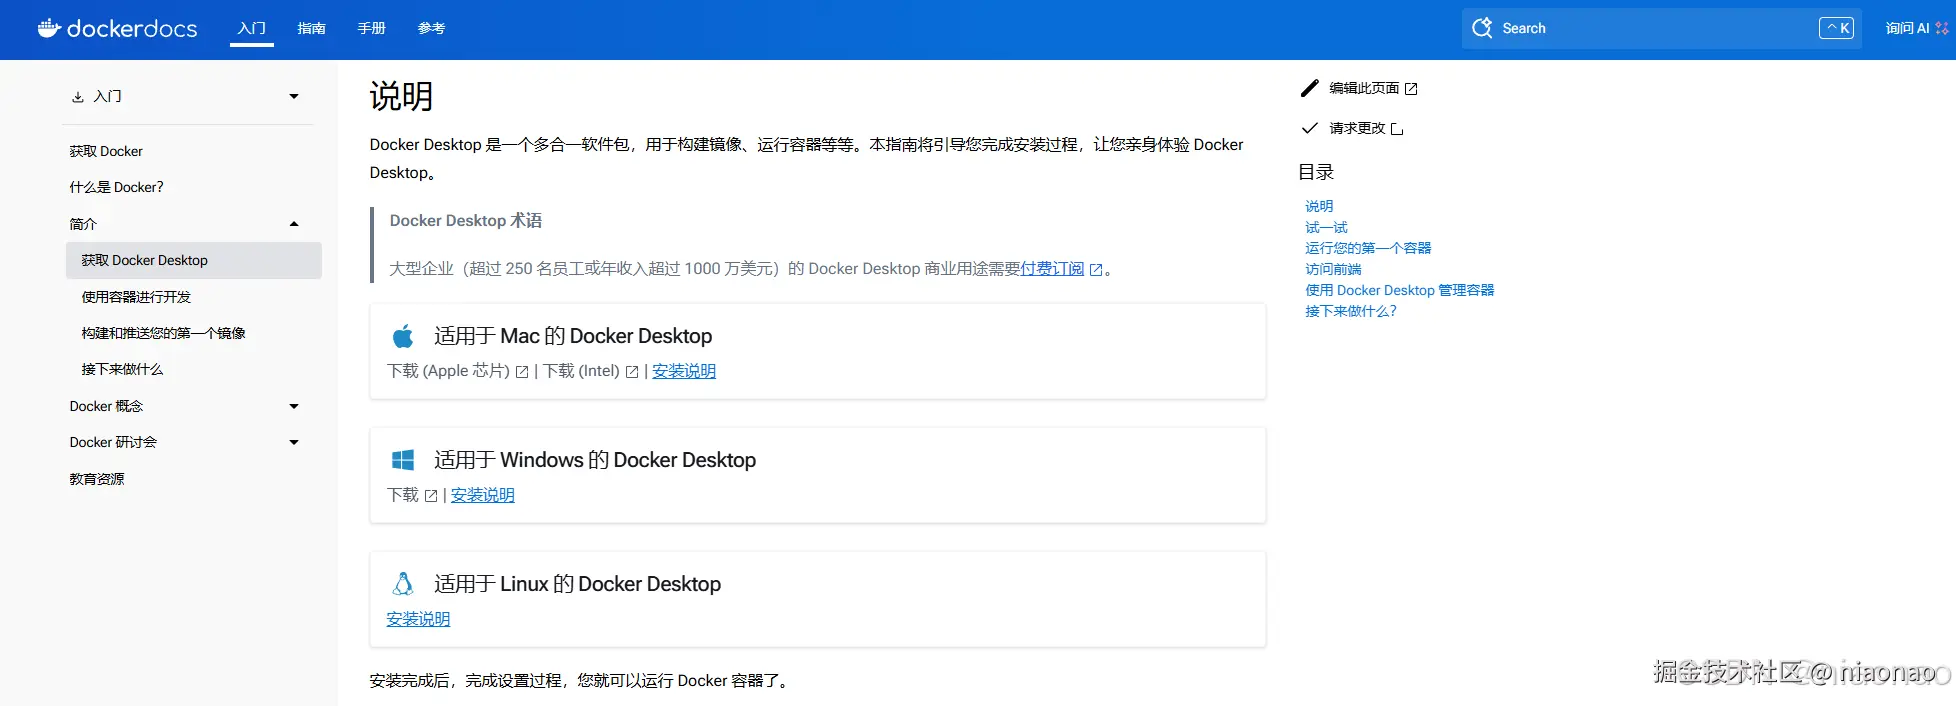The height and width of the screenshot is (706, 1956).
Task: Click the 适用于 Linux 的 Docker Desktop heading
Action: pos(577,584)
